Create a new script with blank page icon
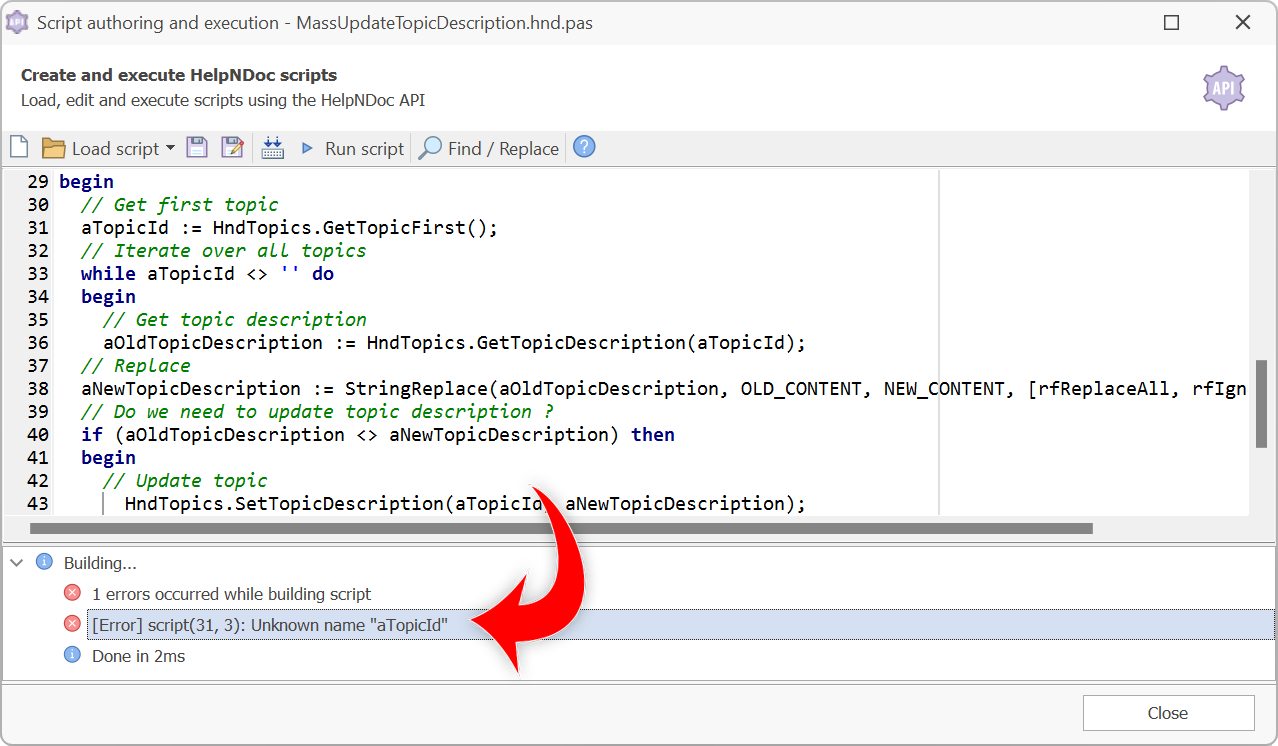 (x=19, y=148)
